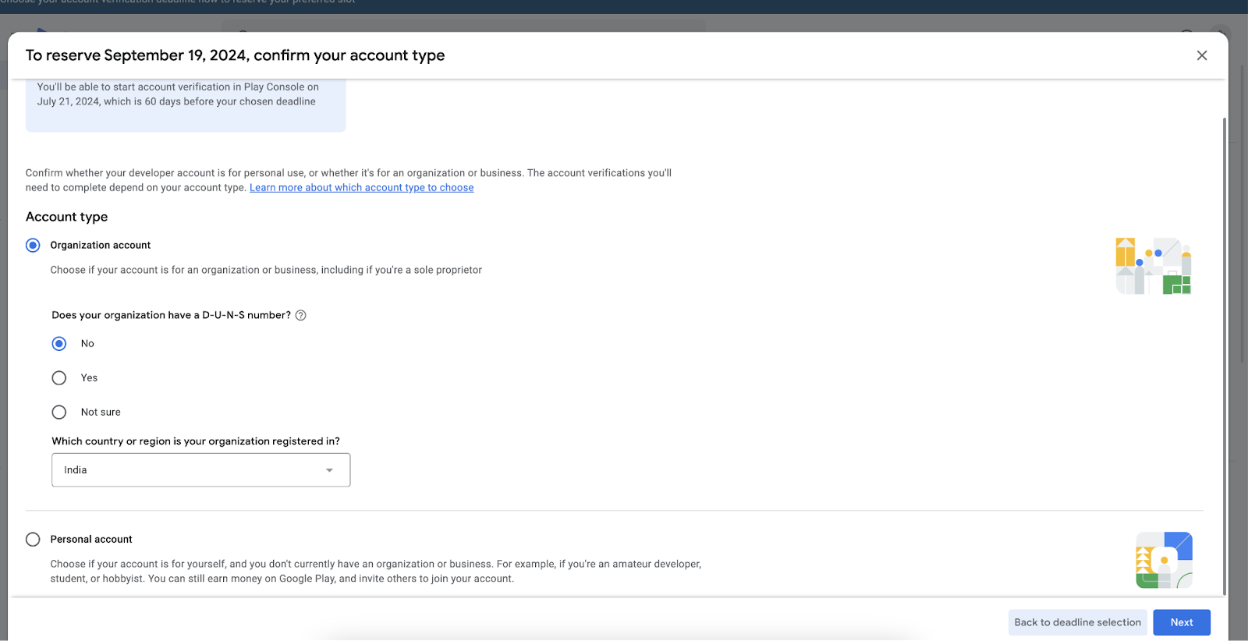Close the confirm account type dialog
Image resolution: width=1250 pixels, height=642 pixels.
coord(1201,56)
